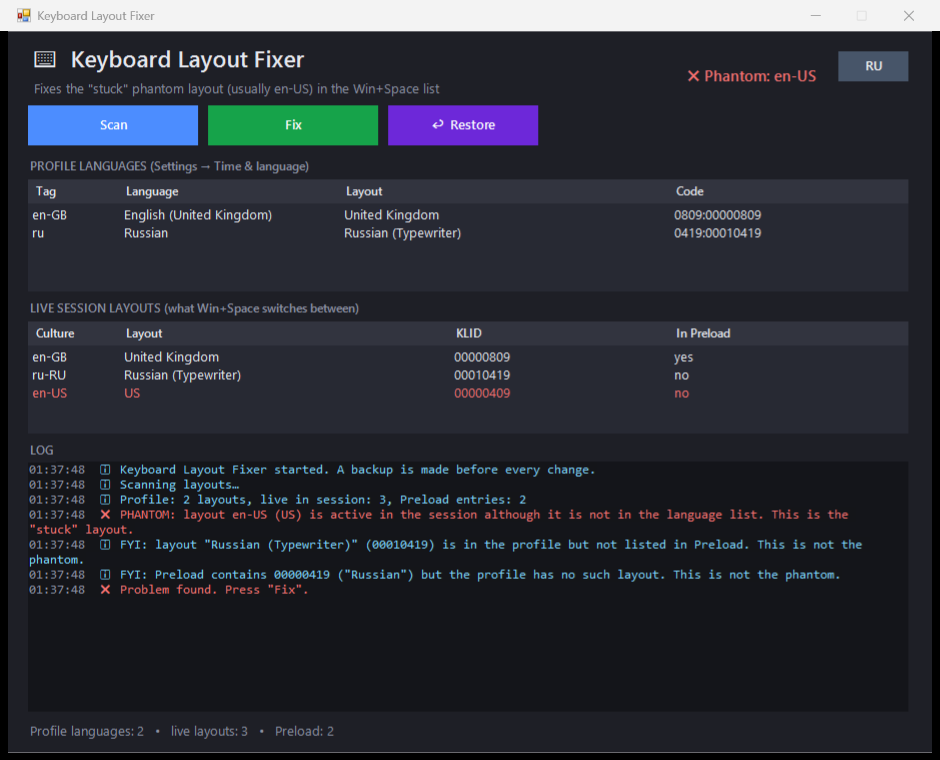Click the KLID column header
The image size is (940, 760).
[x=469, y=333]
